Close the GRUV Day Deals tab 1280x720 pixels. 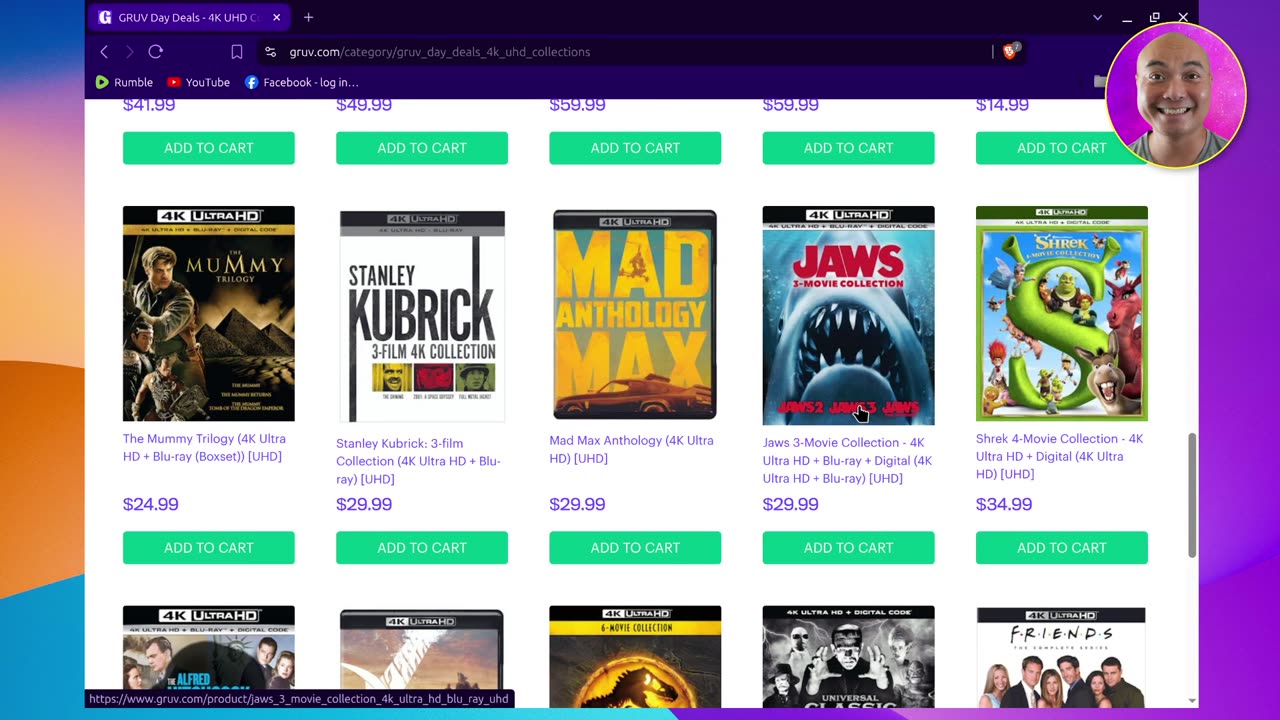tap(277, 17)
